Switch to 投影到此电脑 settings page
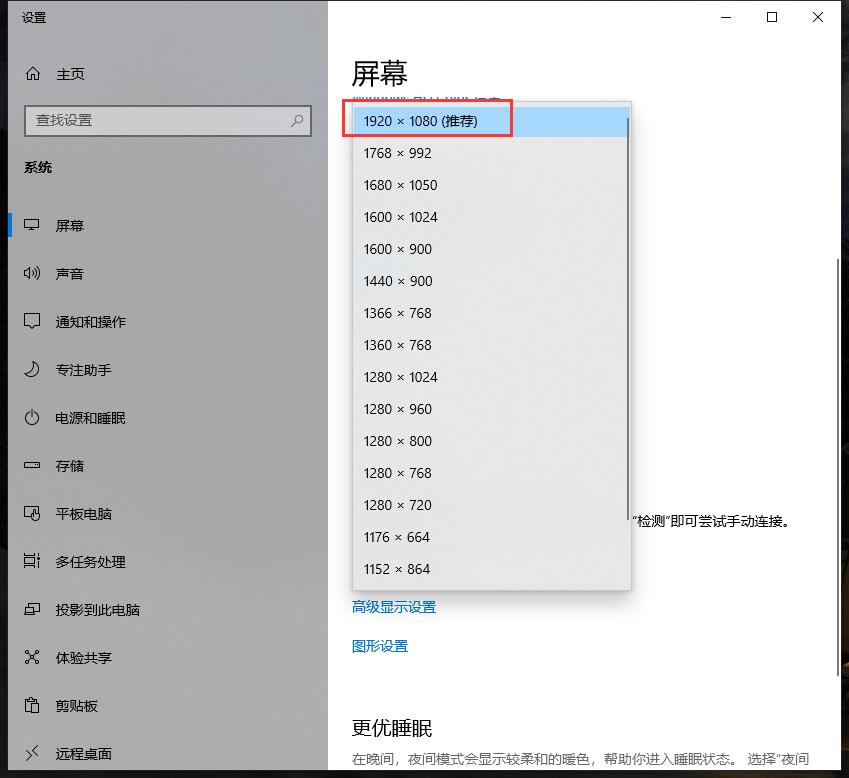 [x=30, y=609]
